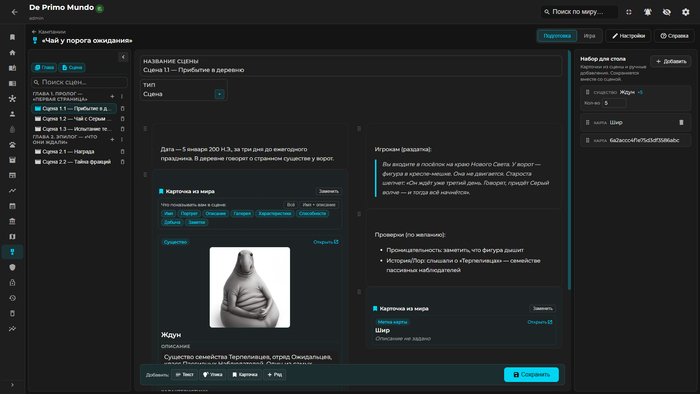Screen dimensions: 700x394
Task: Open the history clock icon in left sidebar
Action: (12, 298)
